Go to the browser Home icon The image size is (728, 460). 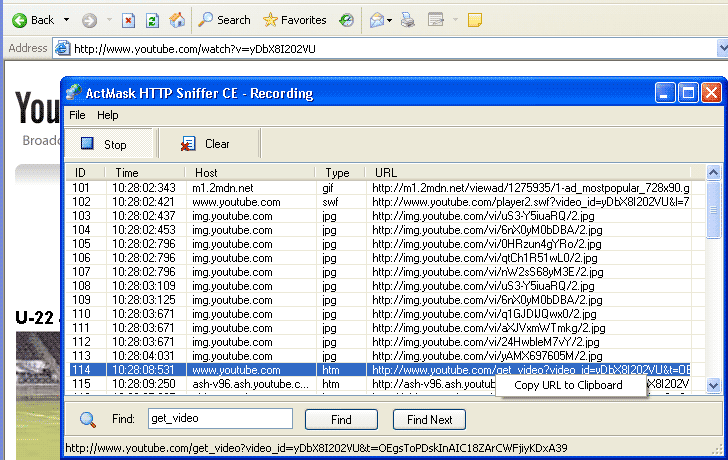point(177,20)
